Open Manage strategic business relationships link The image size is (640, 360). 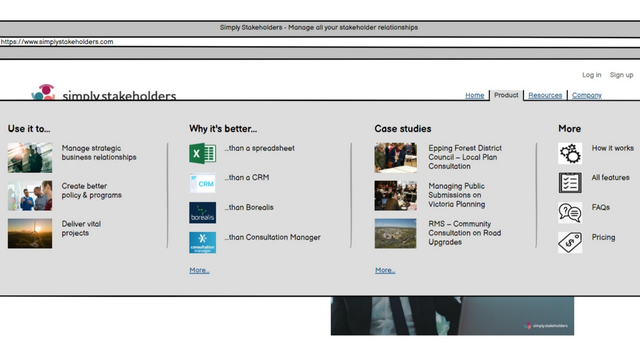99,153
